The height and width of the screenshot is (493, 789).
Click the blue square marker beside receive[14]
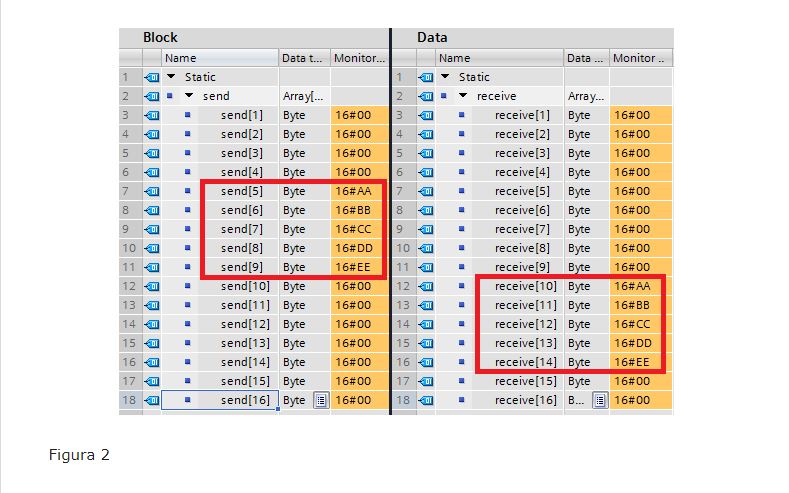tap(461, 362)
